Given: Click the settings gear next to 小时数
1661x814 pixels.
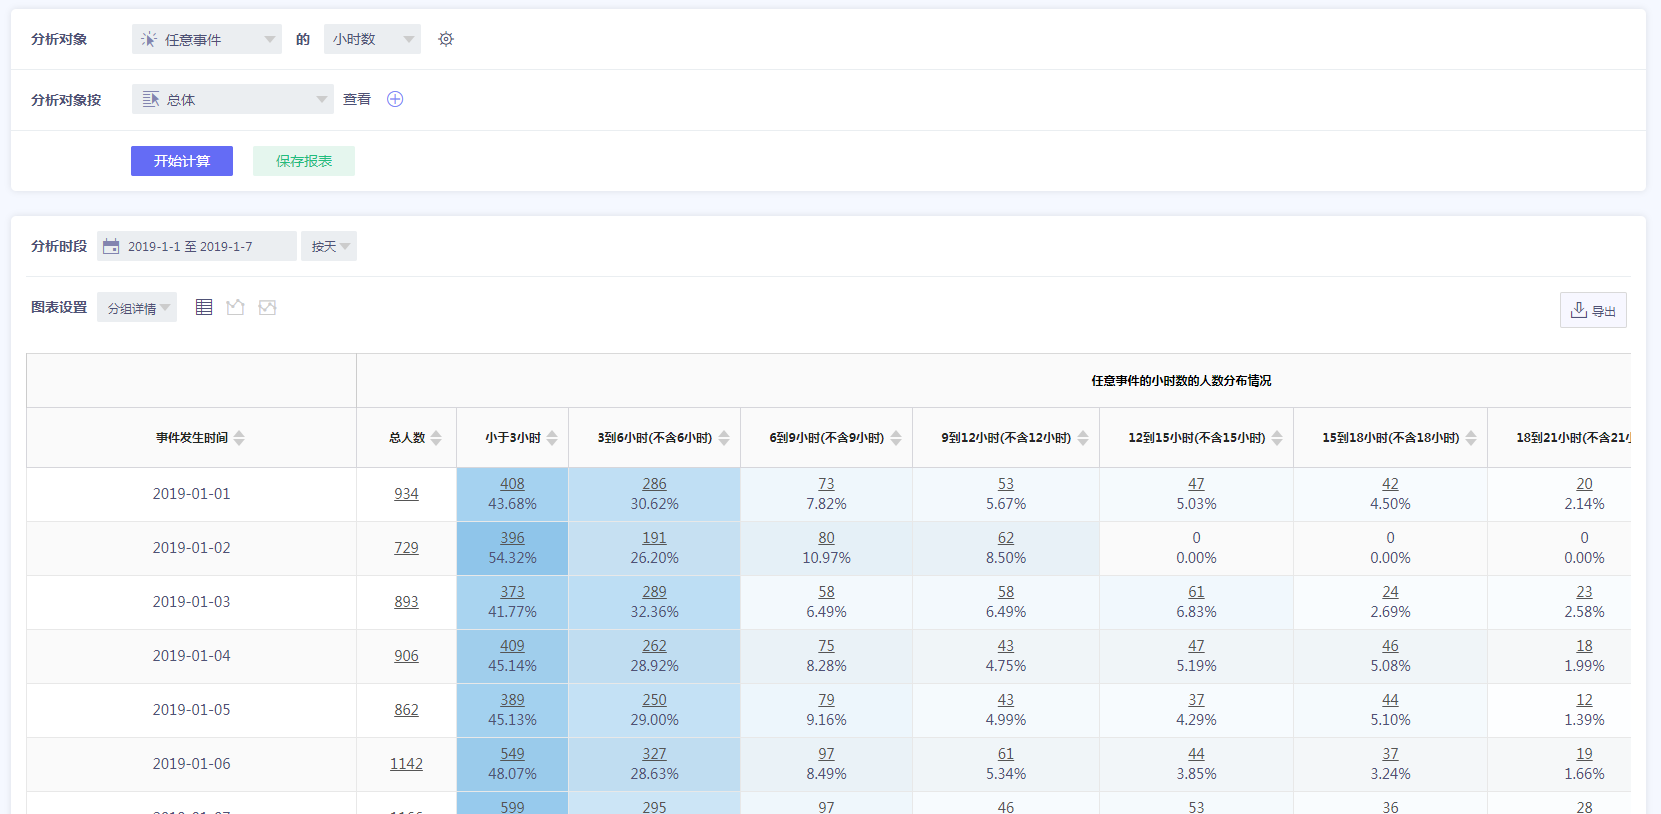Looking at the screenshot, I should point(446,39).
